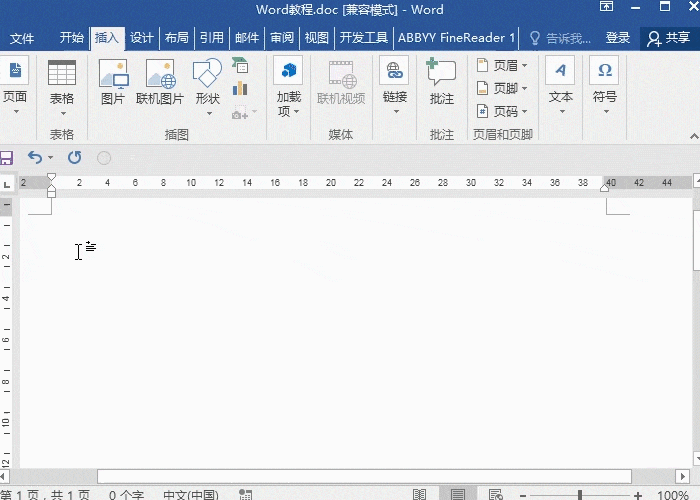This screenshot has width=700, height=500.
Task: Click the vertical scroll up arrow
Action: 696,180
